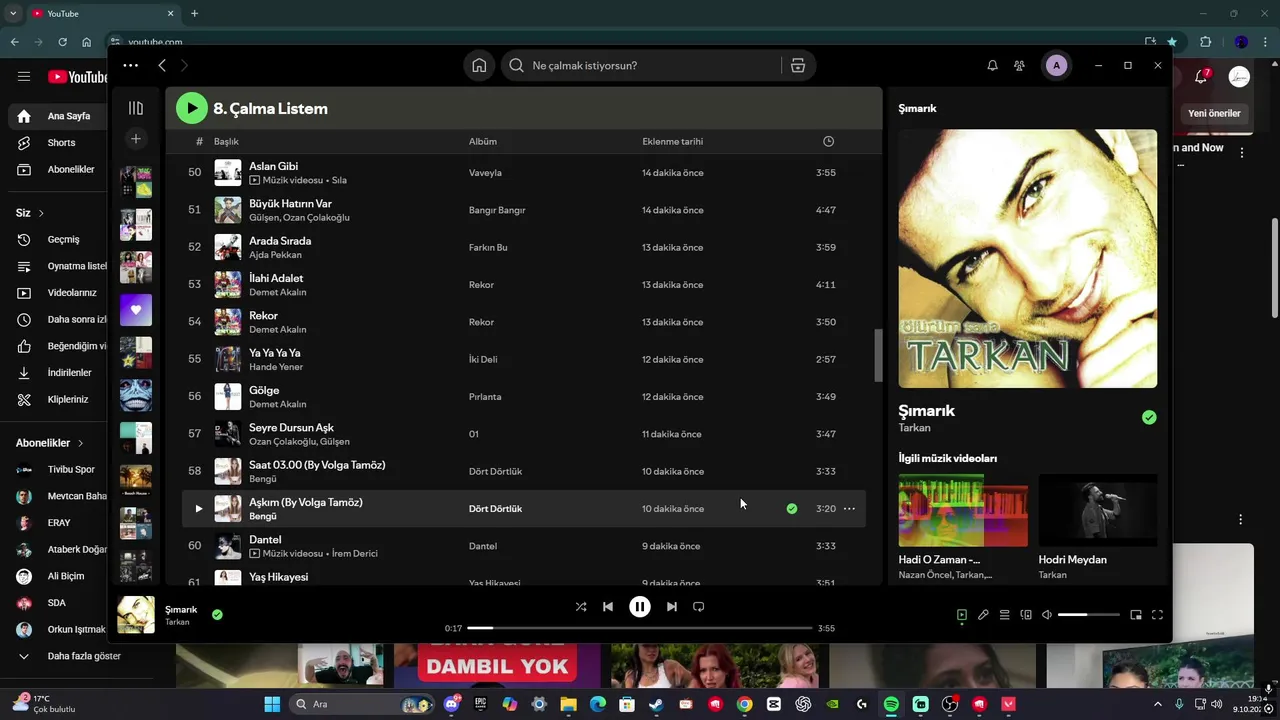The width and height of the screenshot is (1280, 720).
Task: Toggle saved check next to Şımarık in player bar
Action: pos(217,614)
